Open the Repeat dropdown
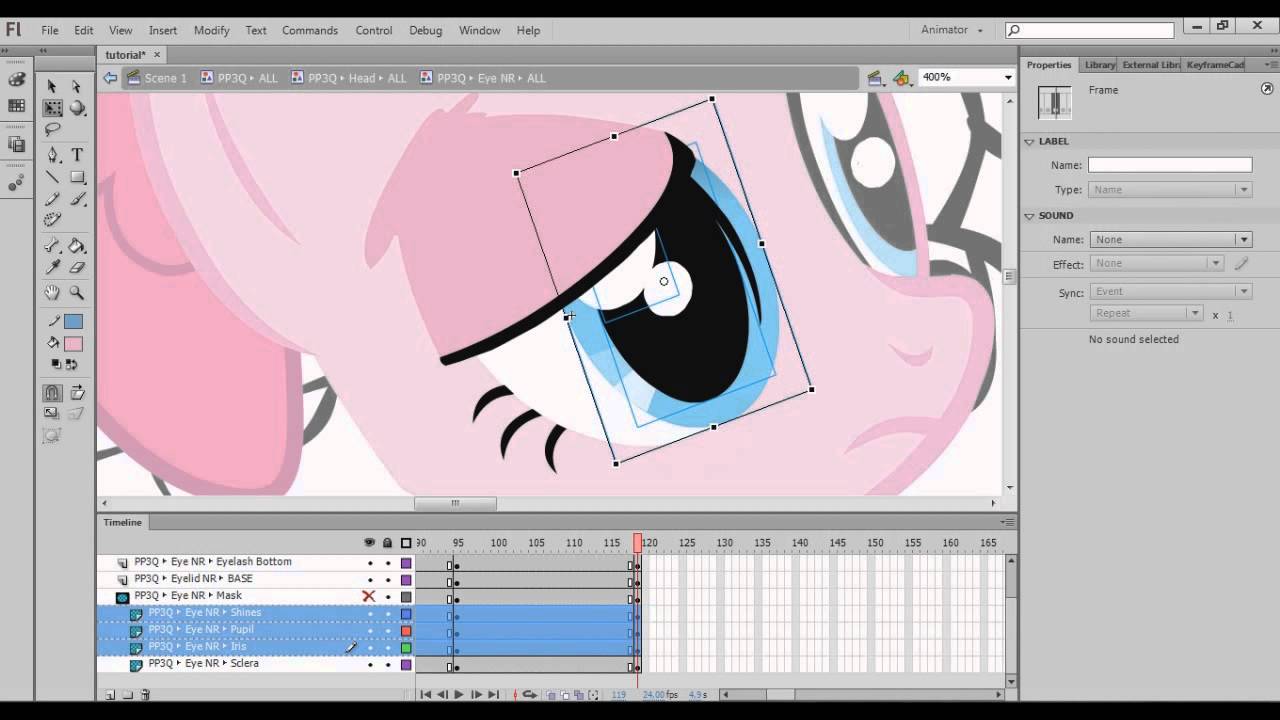 point(1146,314)
